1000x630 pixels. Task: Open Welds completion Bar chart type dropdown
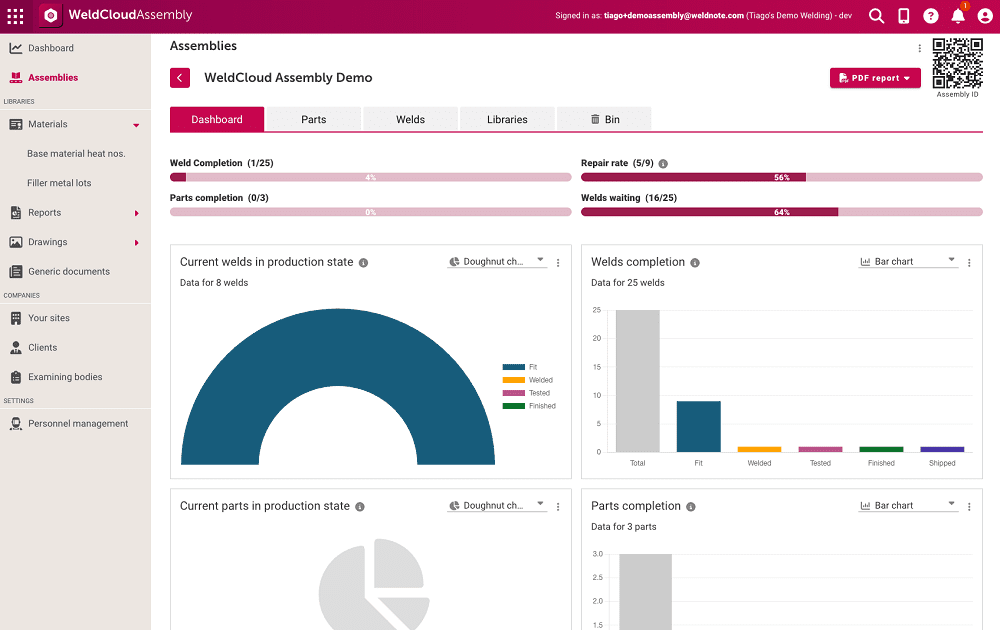[x=908, y=262]
